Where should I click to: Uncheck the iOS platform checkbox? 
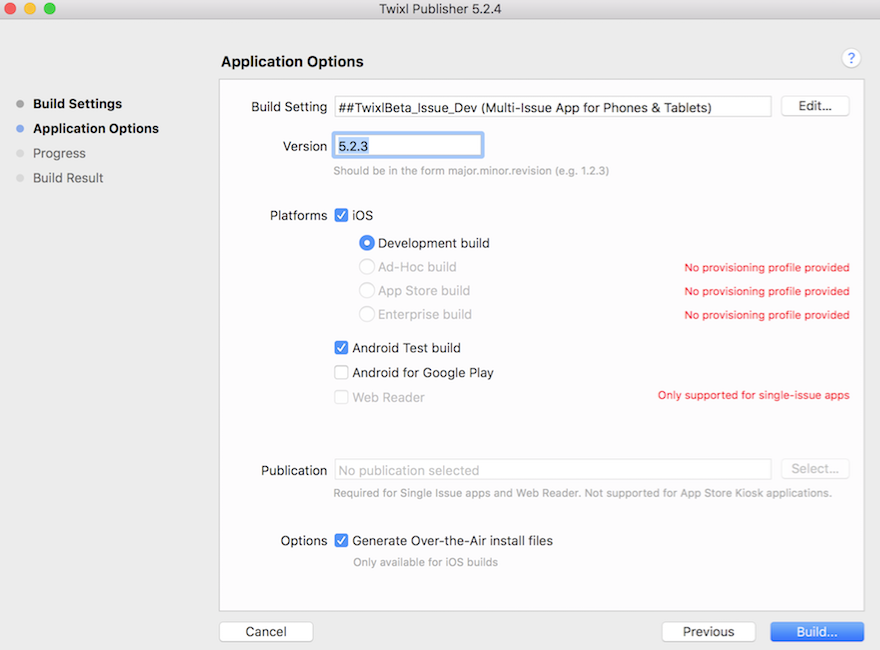click(x=341, y=215)
